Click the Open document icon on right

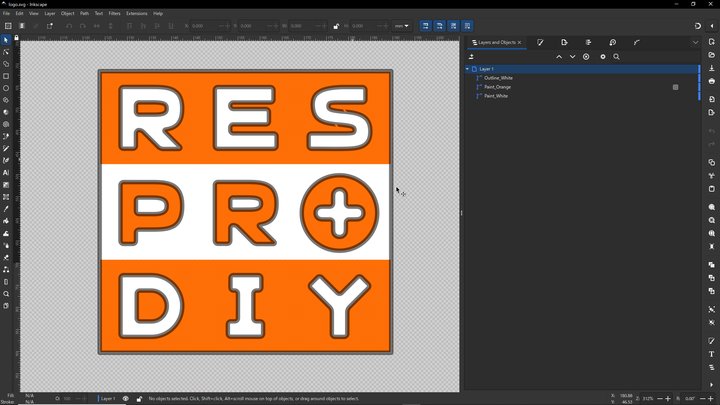click(712, 55)
